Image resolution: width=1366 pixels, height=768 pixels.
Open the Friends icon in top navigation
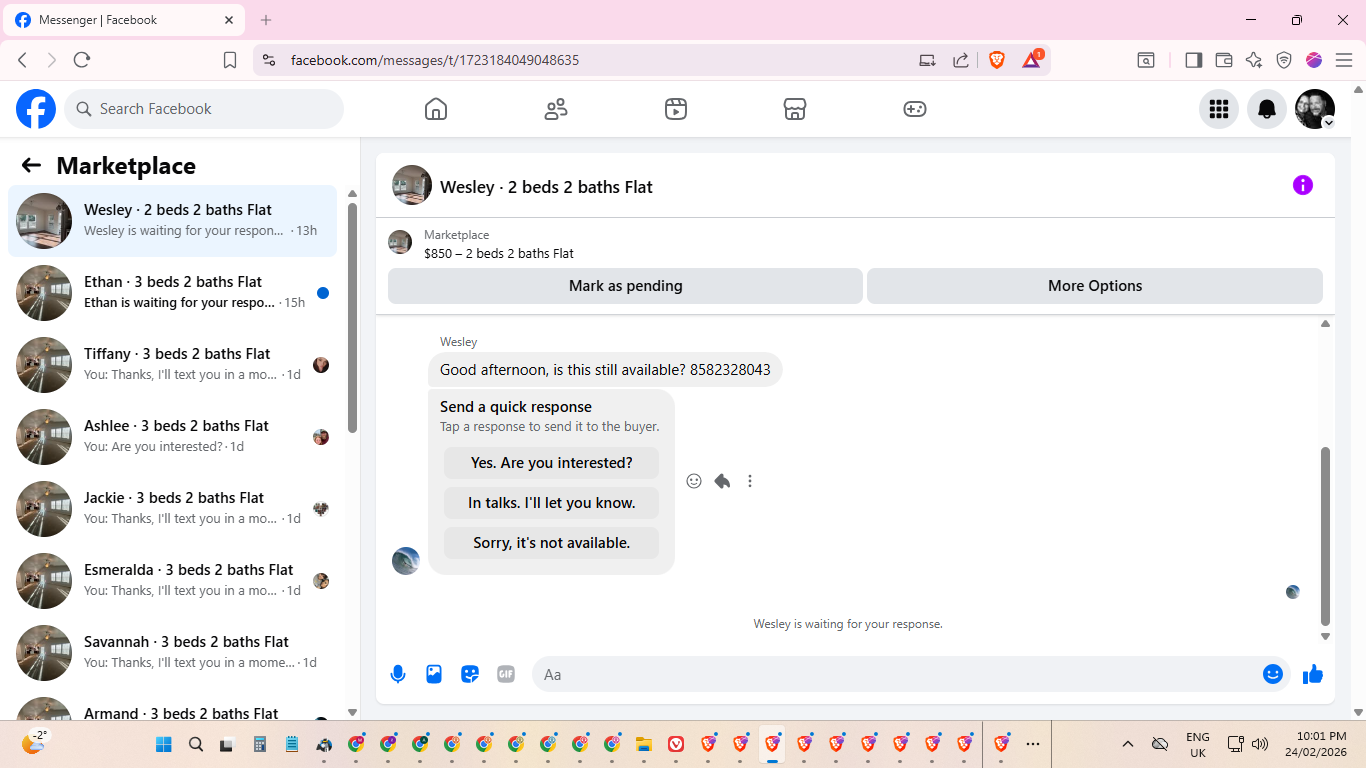pyautogui.click(x=556, y=109)
